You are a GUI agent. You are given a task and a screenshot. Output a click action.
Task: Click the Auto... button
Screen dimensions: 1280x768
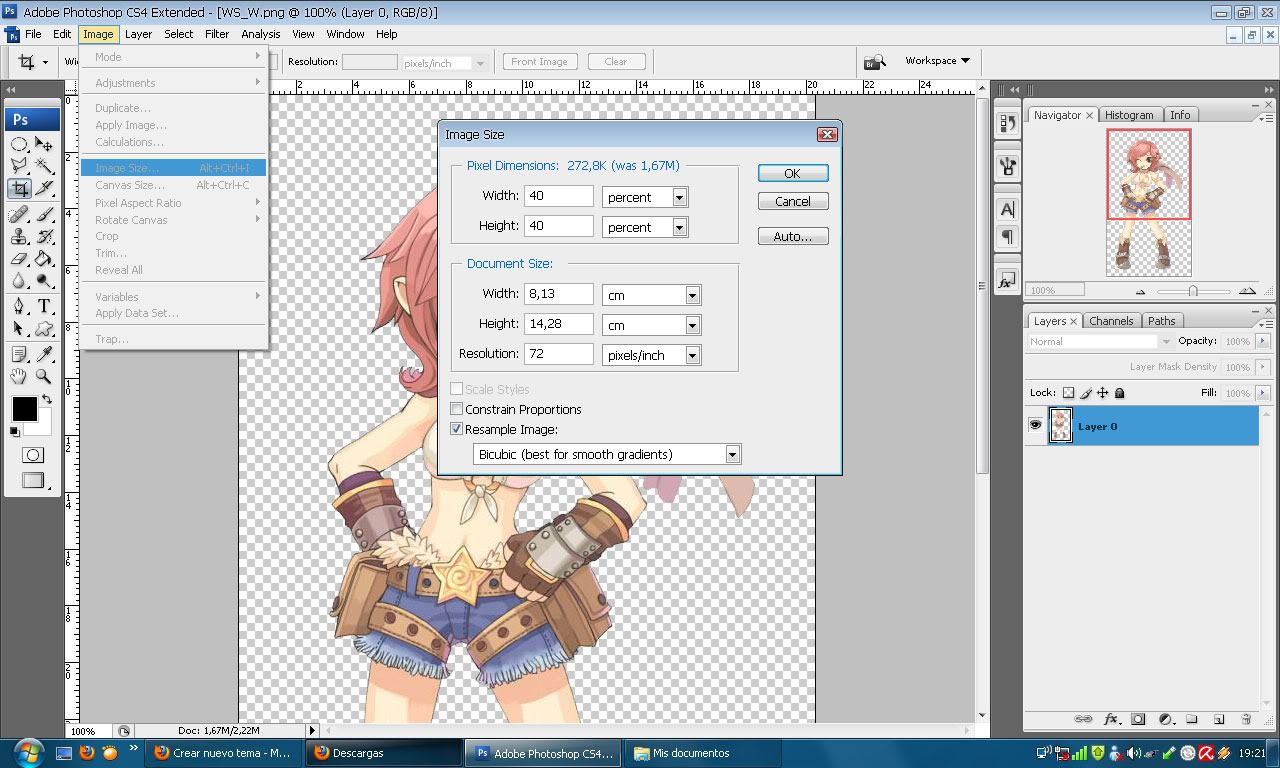pos(792,237)
